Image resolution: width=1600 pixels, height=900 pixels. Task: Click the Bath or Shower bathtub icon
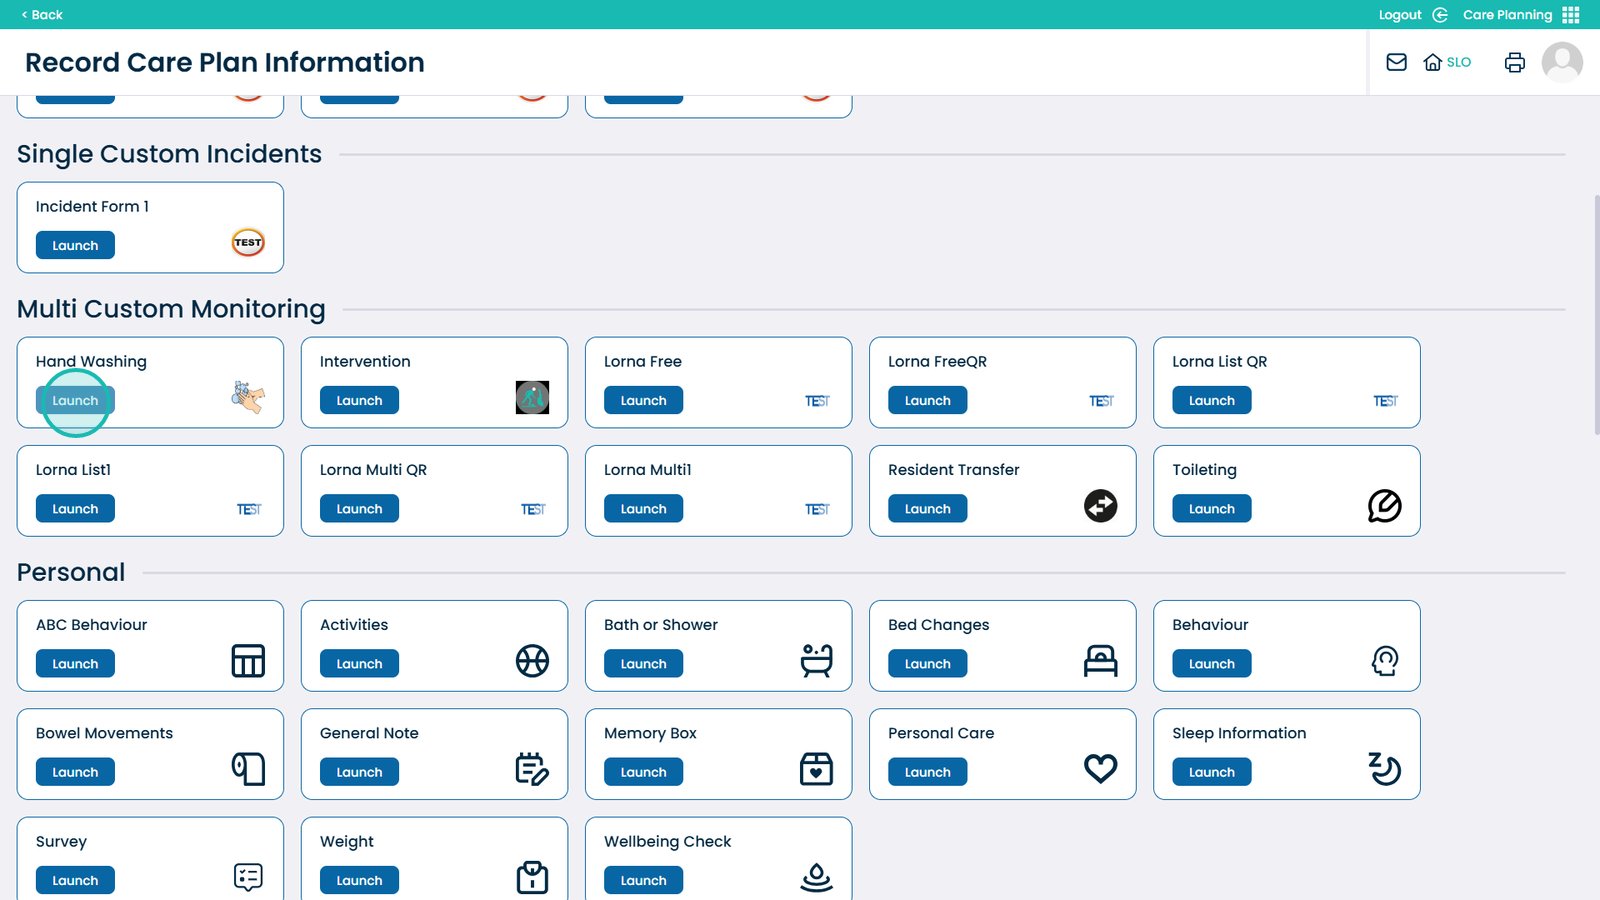[816, 661]
